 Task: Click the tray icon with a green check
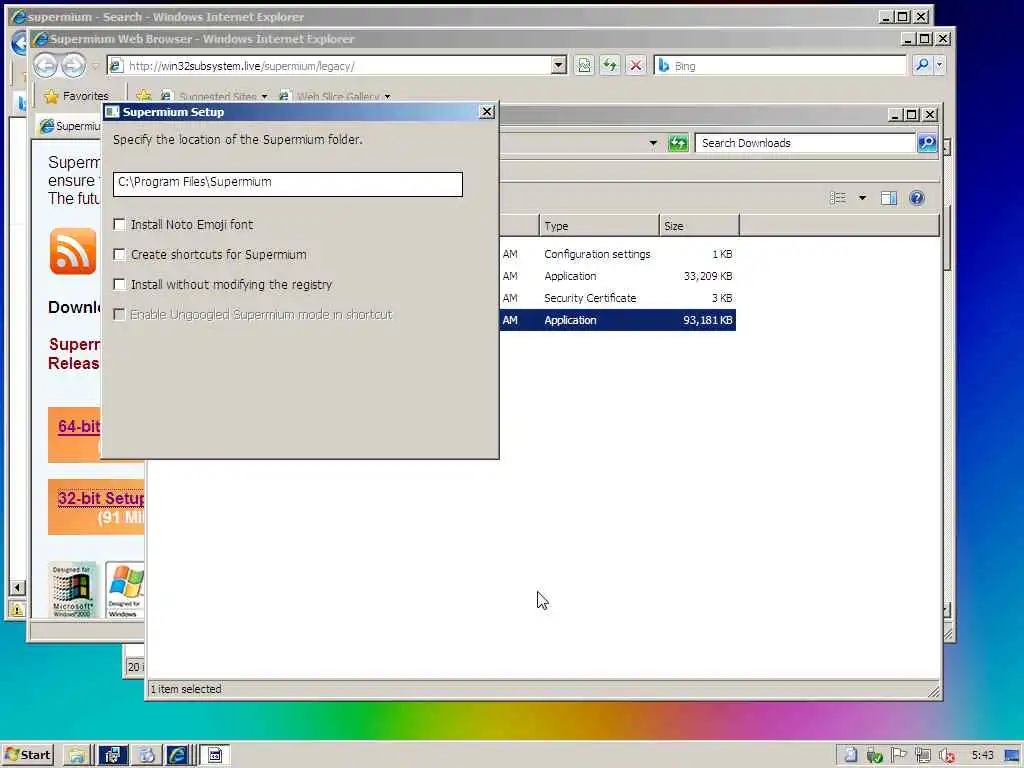[874, 756]
